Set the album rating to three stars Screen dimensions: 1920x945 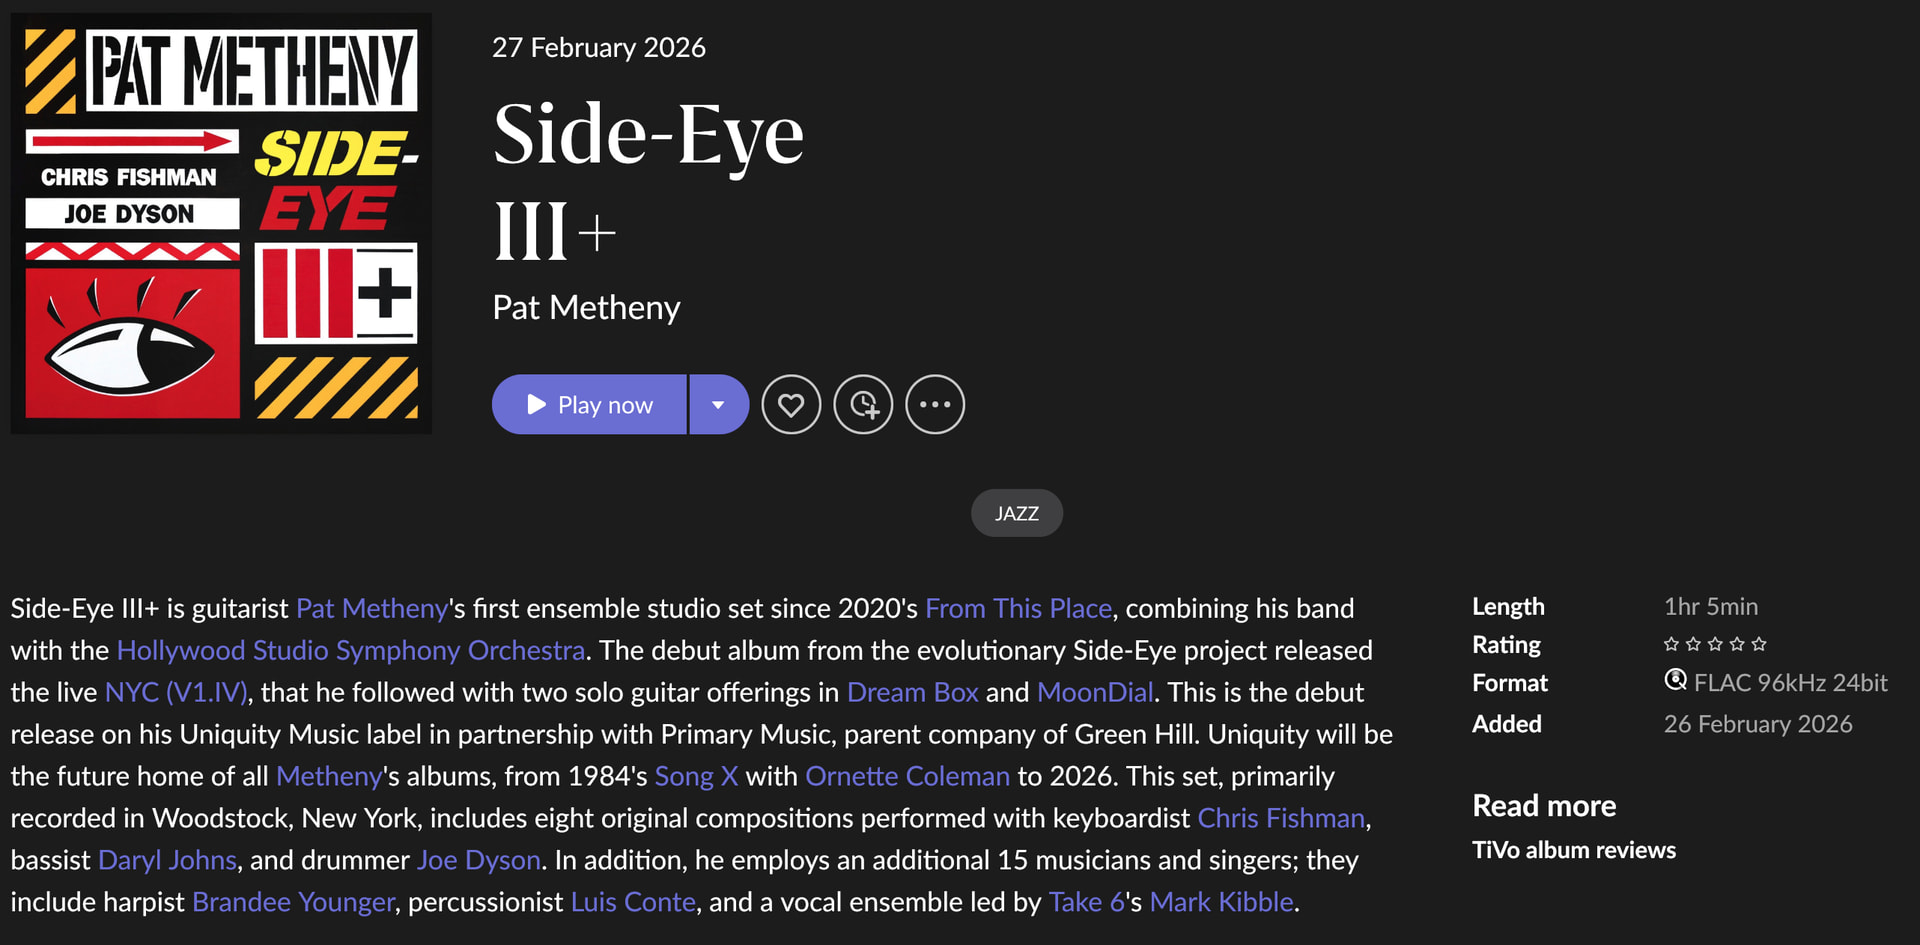(x=1715, y=644)
